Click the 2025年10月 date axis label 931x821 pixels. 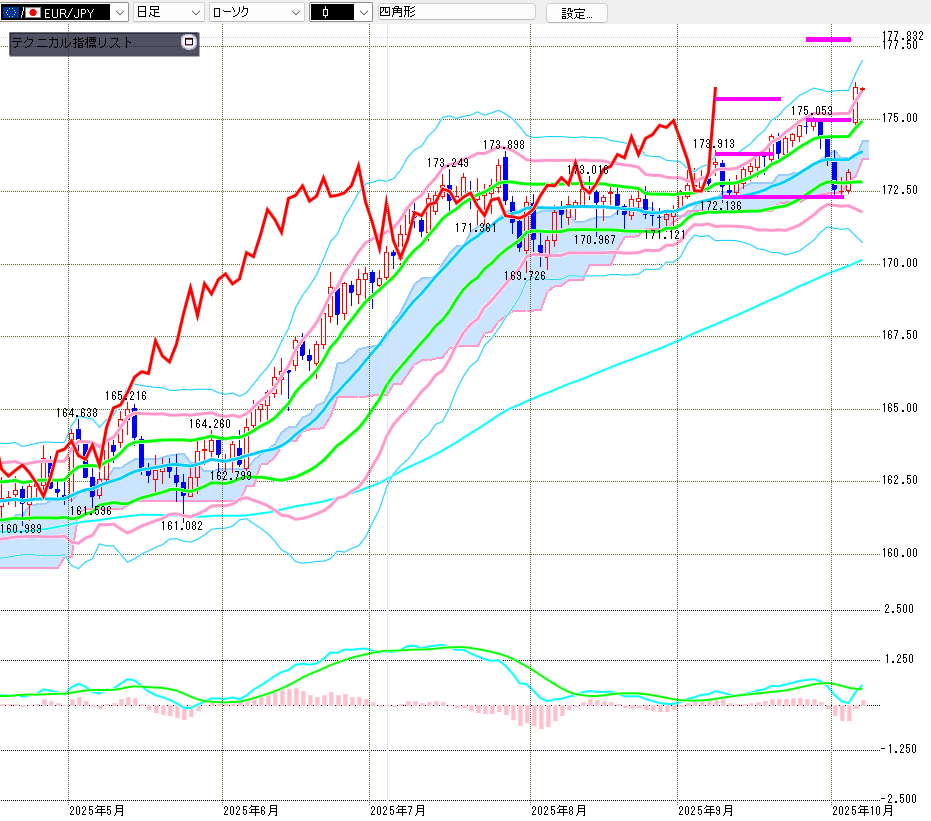[x=864, y=810]
